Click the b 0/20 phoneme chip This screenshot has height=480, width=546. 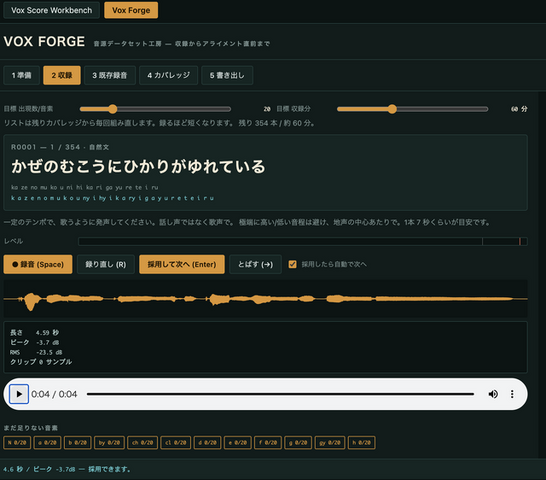78,443
